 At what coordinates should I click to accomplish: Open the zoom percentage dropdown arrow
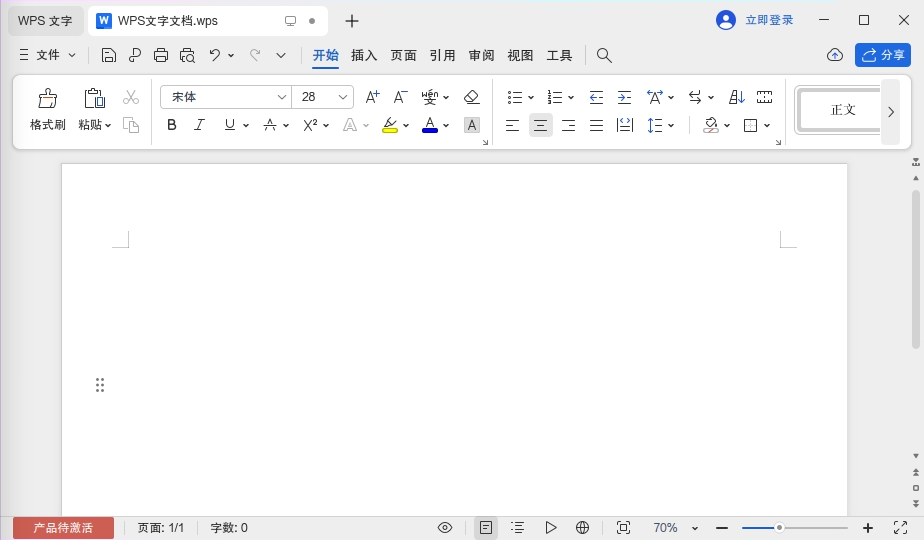click(x=695, y=528)
